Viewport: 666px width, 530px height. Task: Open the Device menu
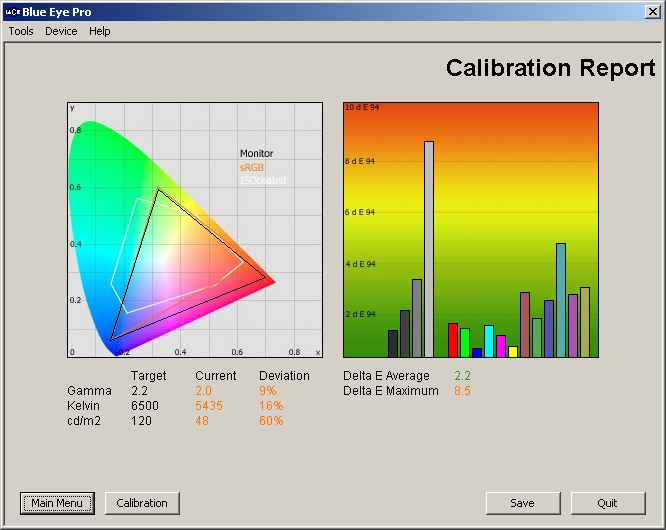point(61,31)
